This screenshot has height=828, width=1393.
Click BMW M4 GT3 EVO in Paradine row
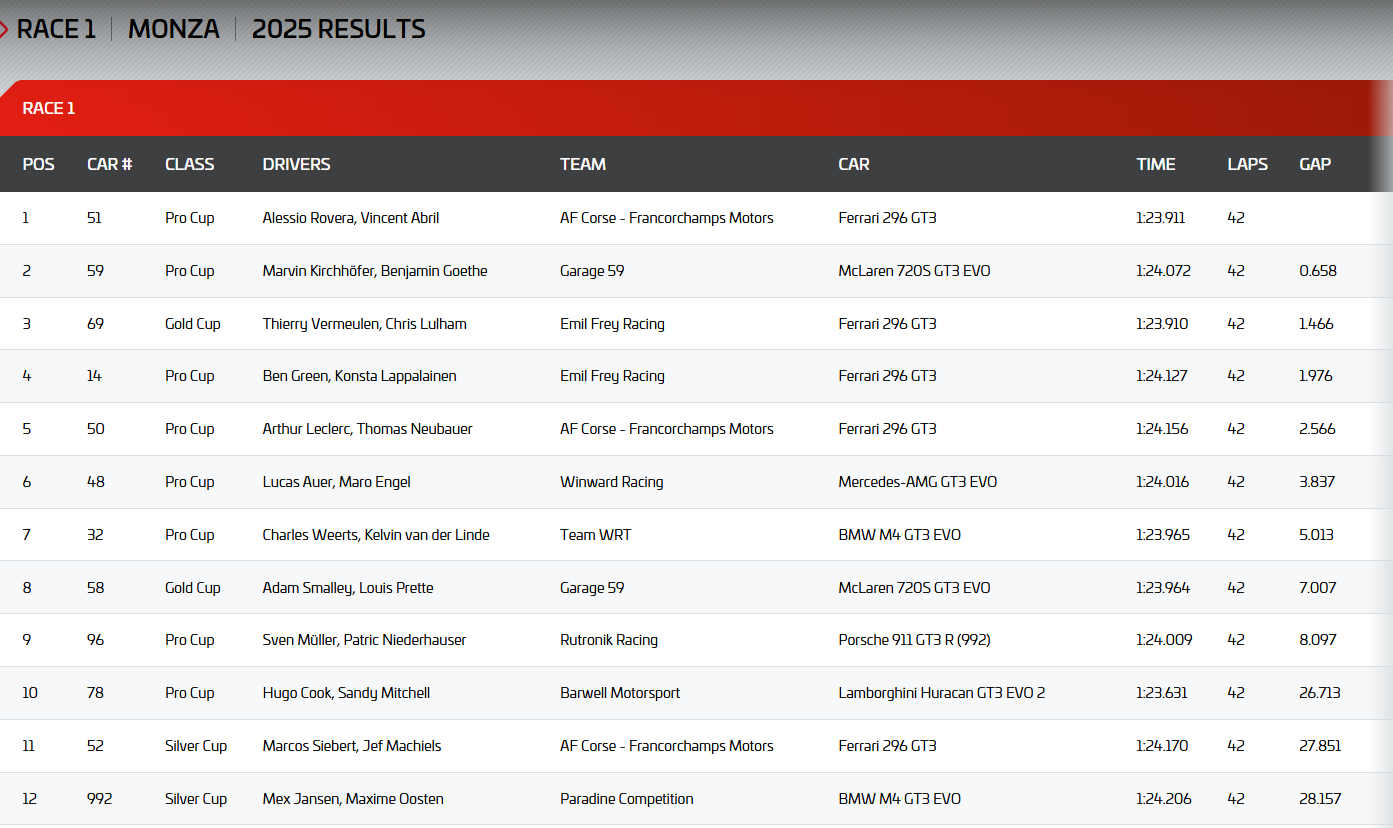tap(900, 799)
